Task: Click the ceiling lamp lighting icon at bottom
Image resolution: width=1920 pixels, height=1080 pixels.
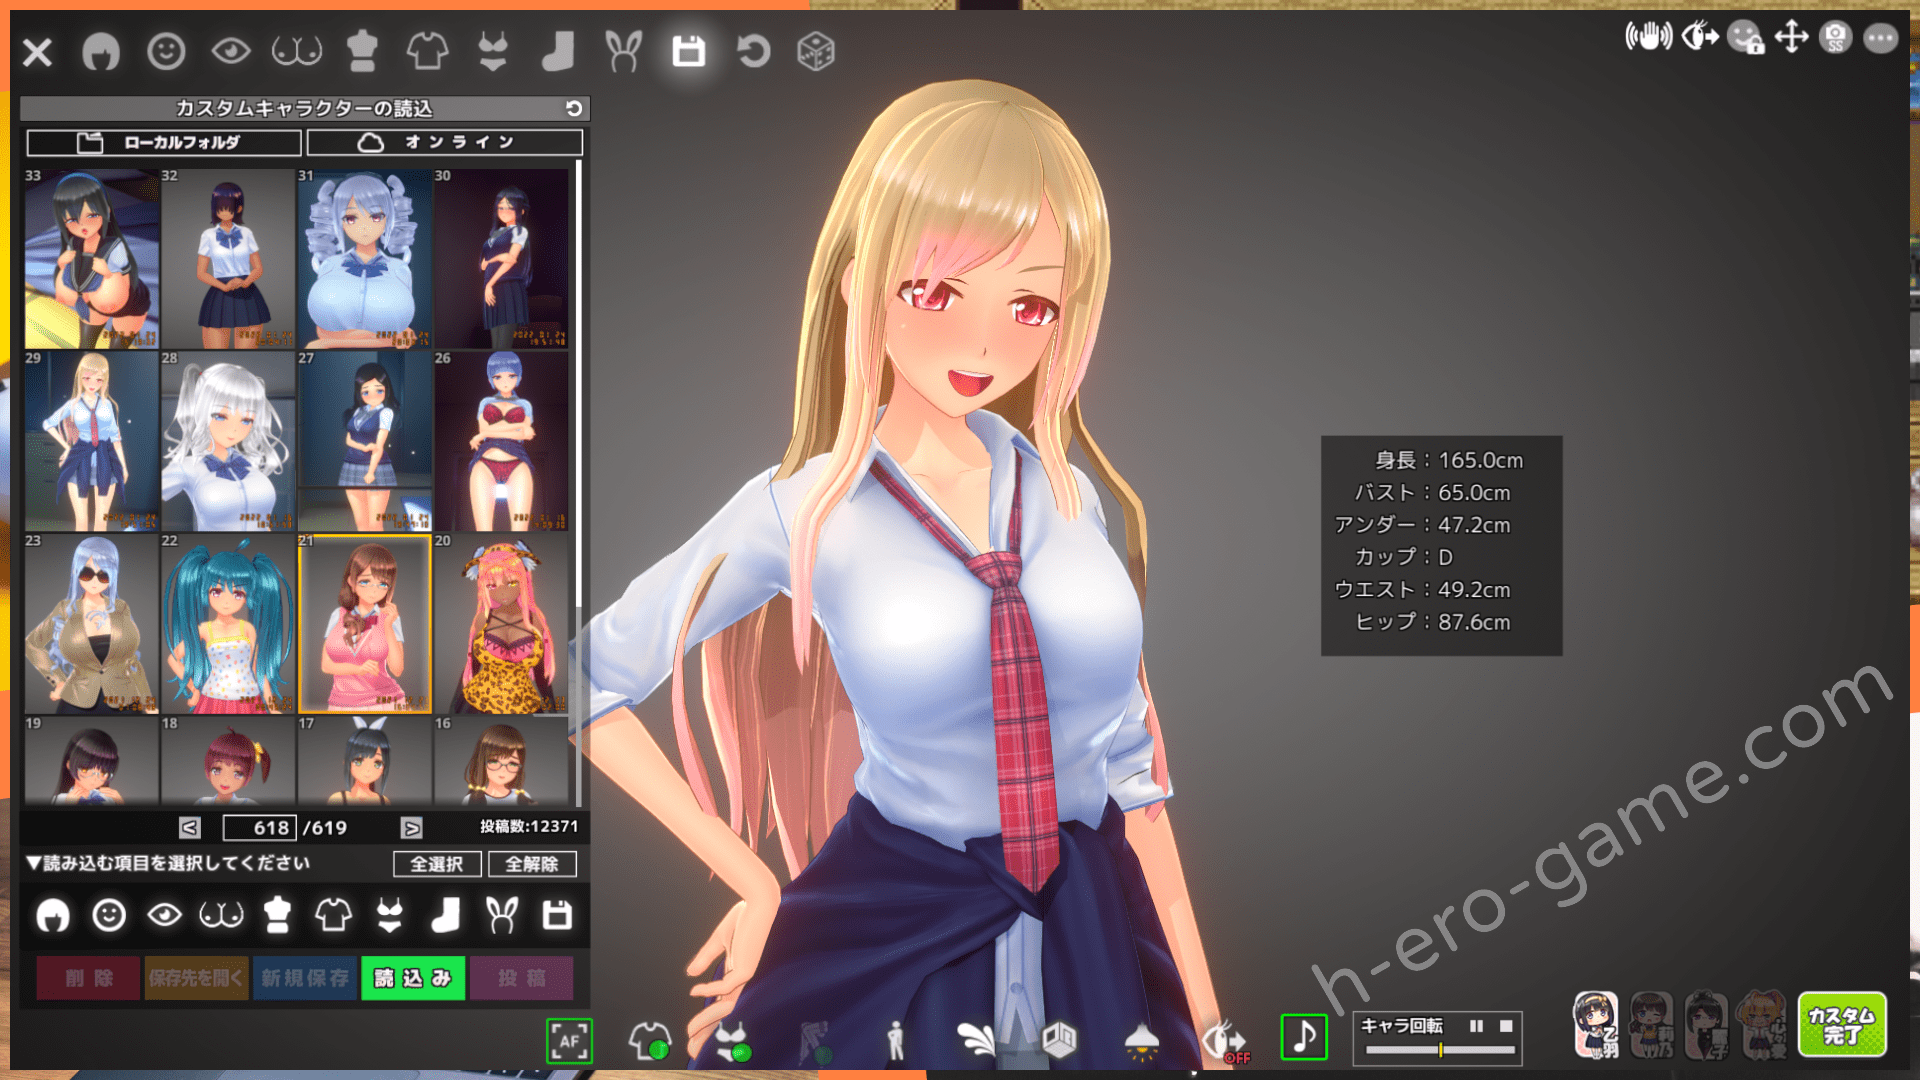Action: (1141, 1041)
